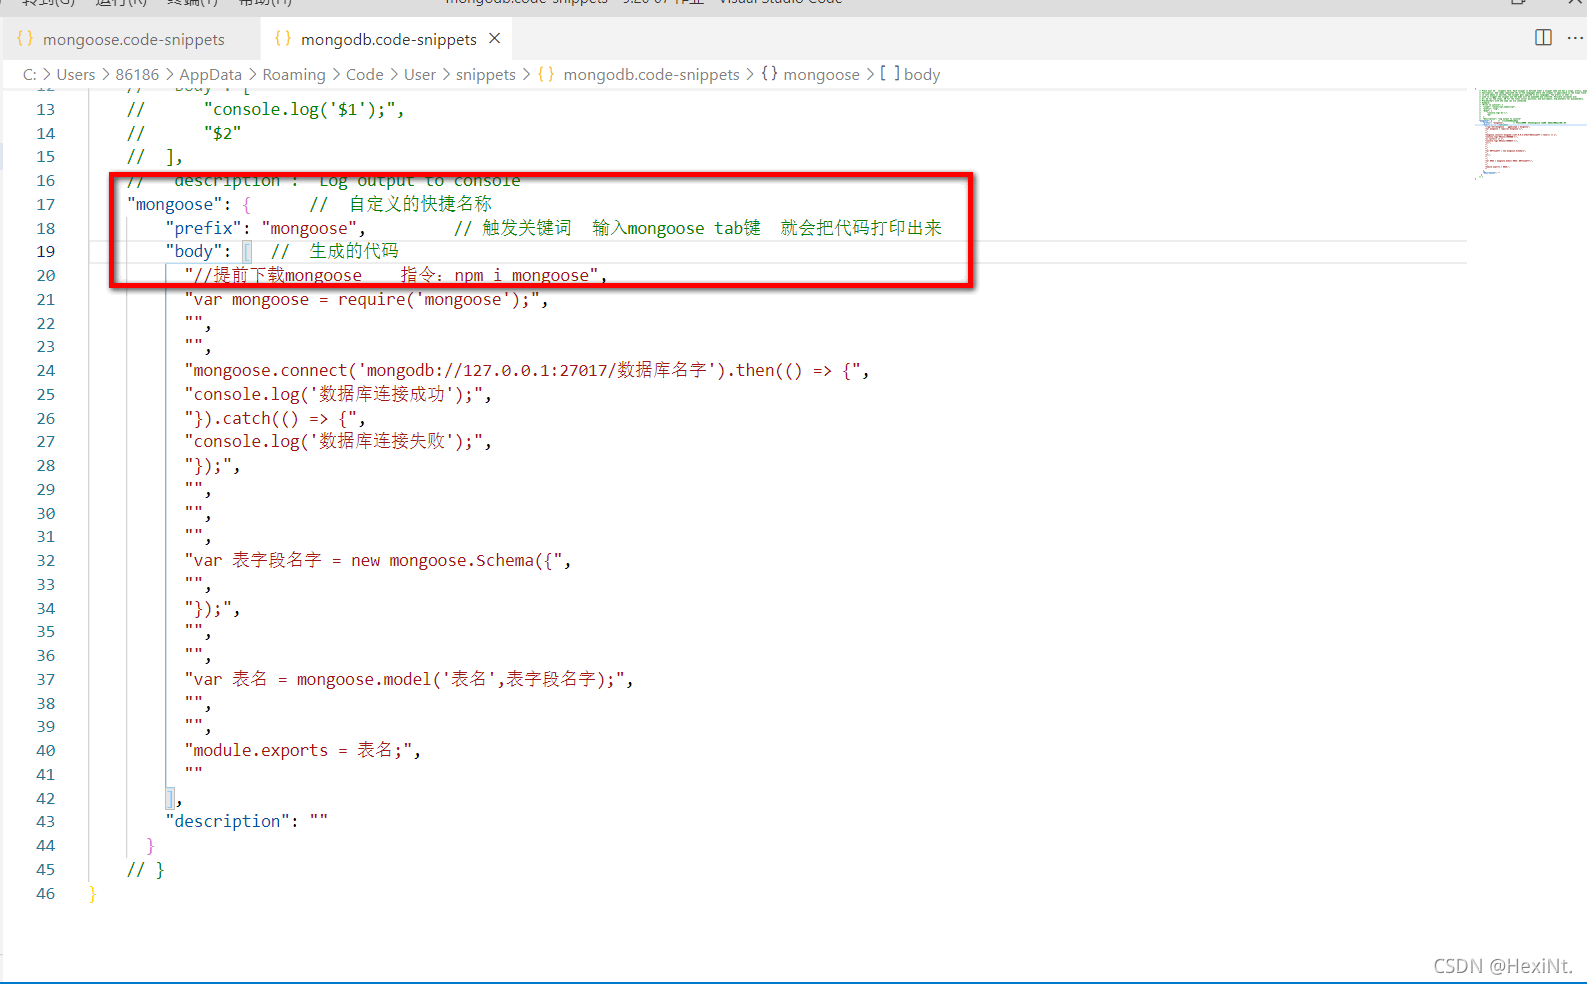
Task: Open the User breadcrumb folder
Action: 420,74
